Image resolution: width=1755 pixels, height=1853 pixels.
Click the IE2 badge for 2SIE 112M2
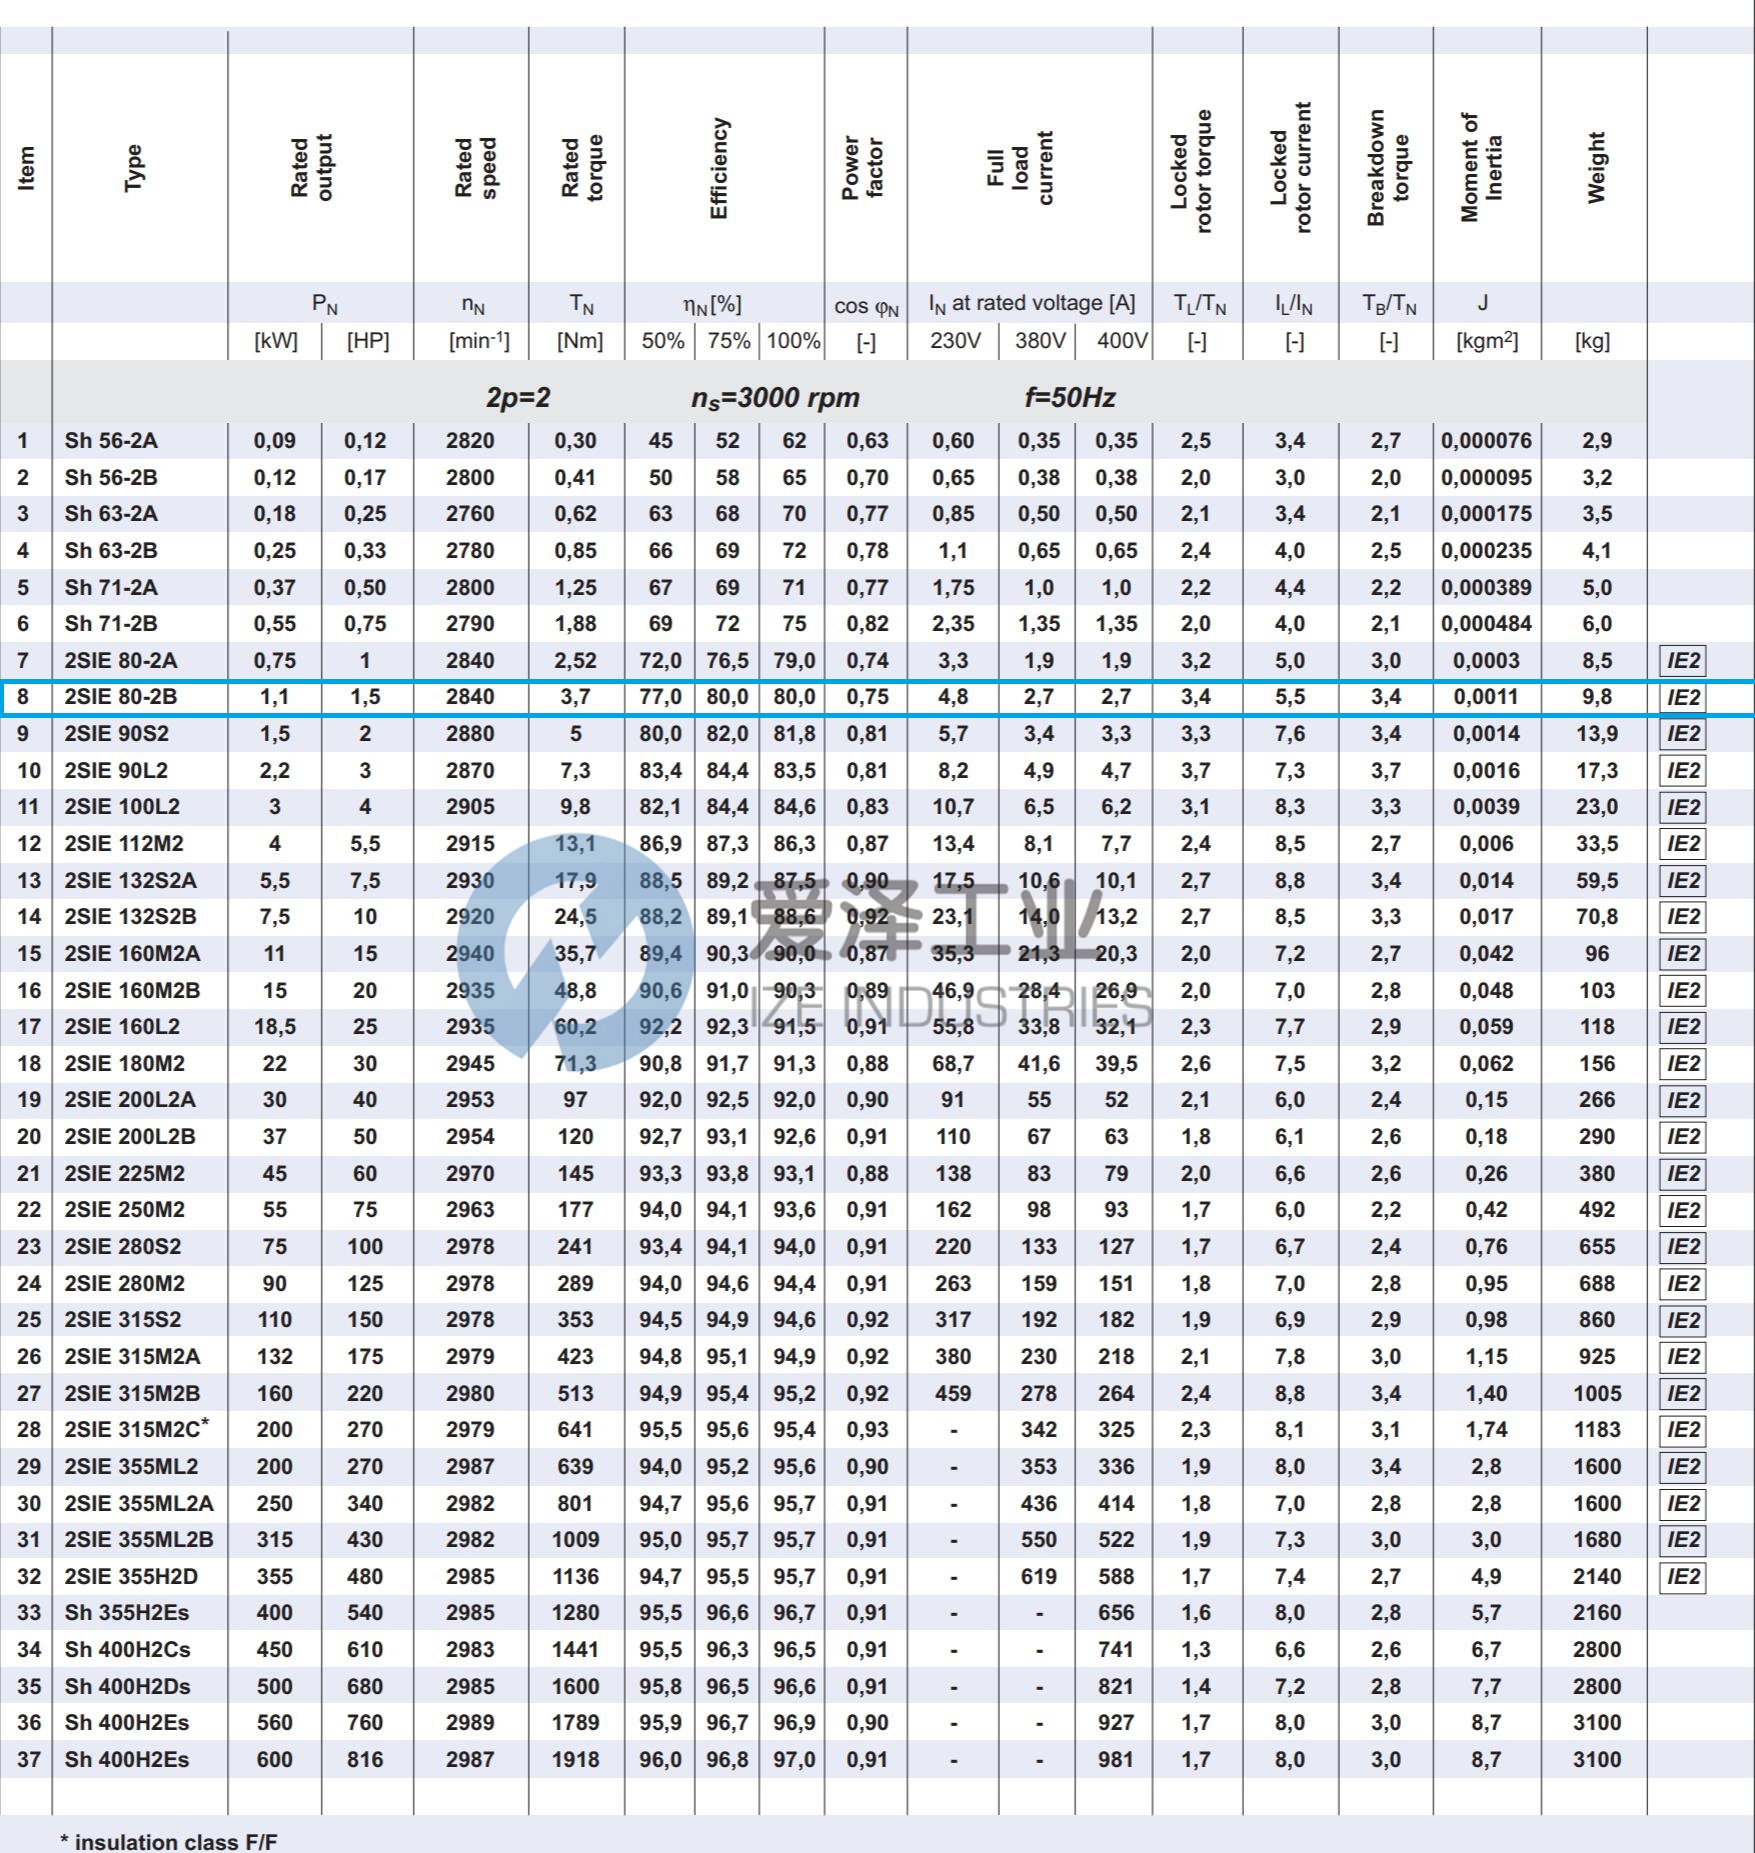pyautogui.click(x=1682, y=844)
